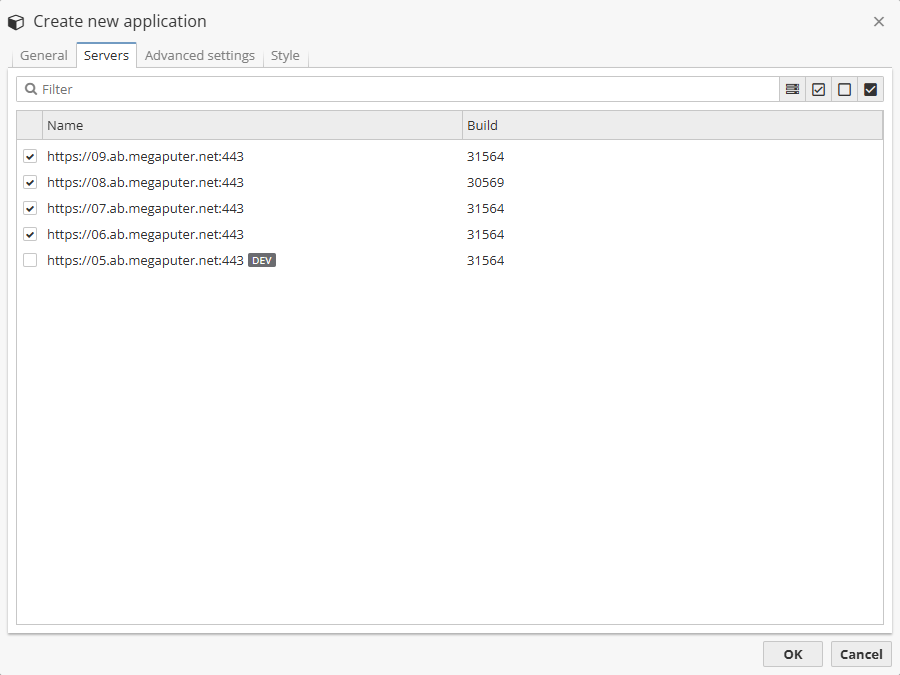Sort servers by Name column header
The image size is (900, 675).
tap(250, 125)
